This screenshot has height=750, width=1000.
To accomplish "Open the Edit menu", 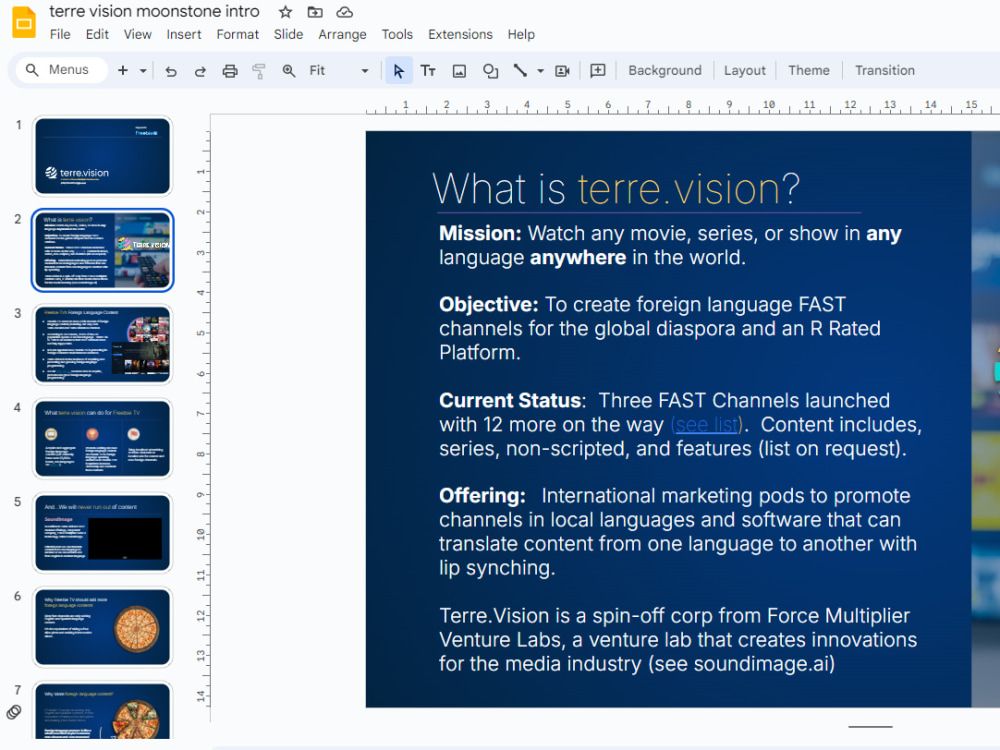I will point(97,34).
